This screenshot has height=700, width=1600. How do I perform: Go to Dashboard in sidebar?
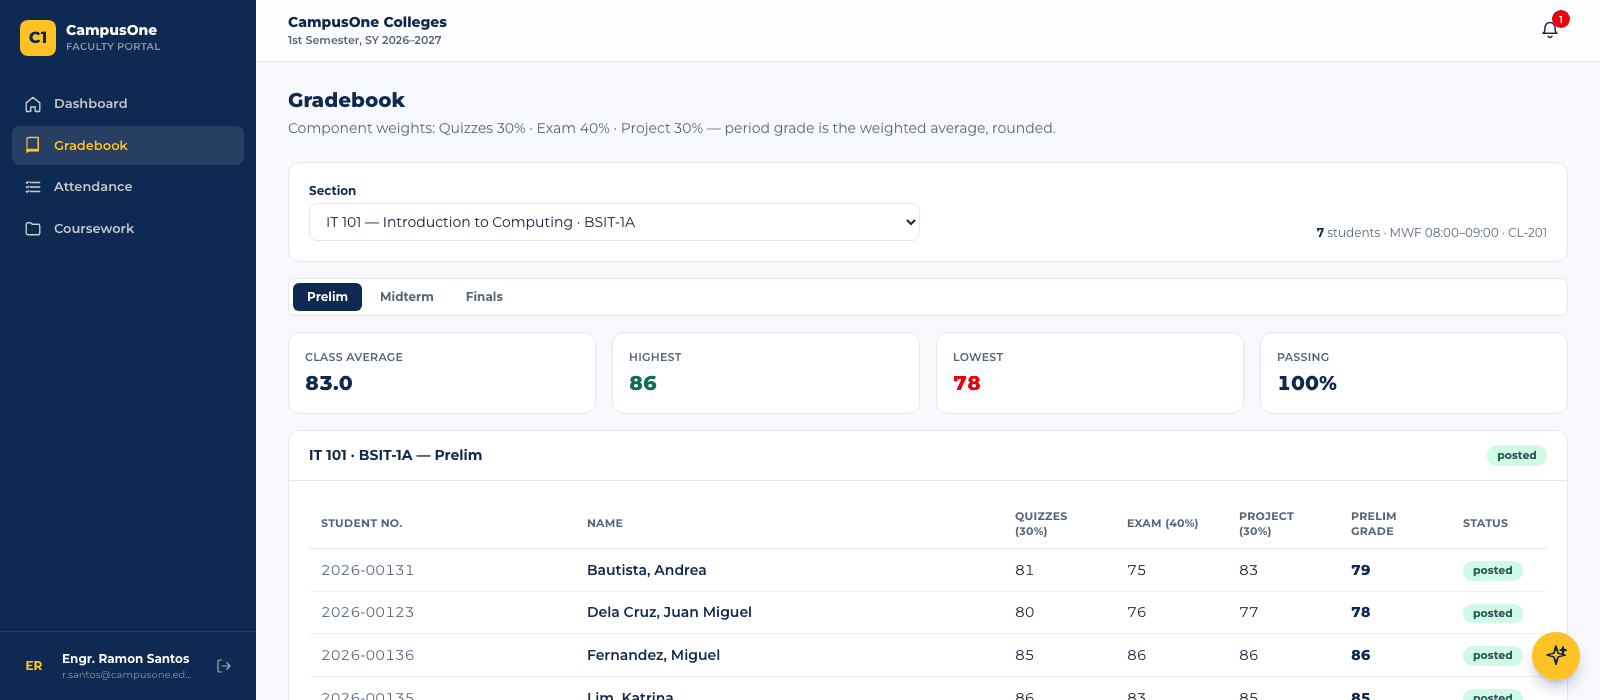pos(128,104)
